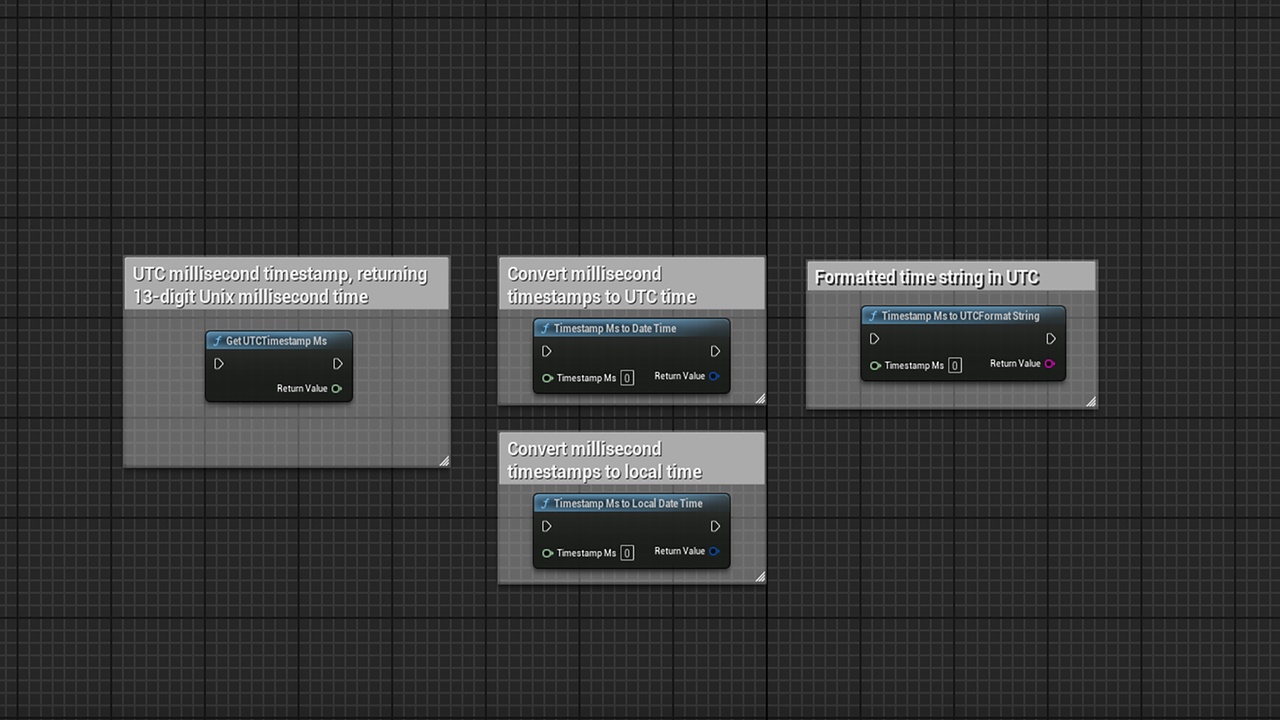Select the Get UTCTimestamp Ms node title

tap(276, 341)
